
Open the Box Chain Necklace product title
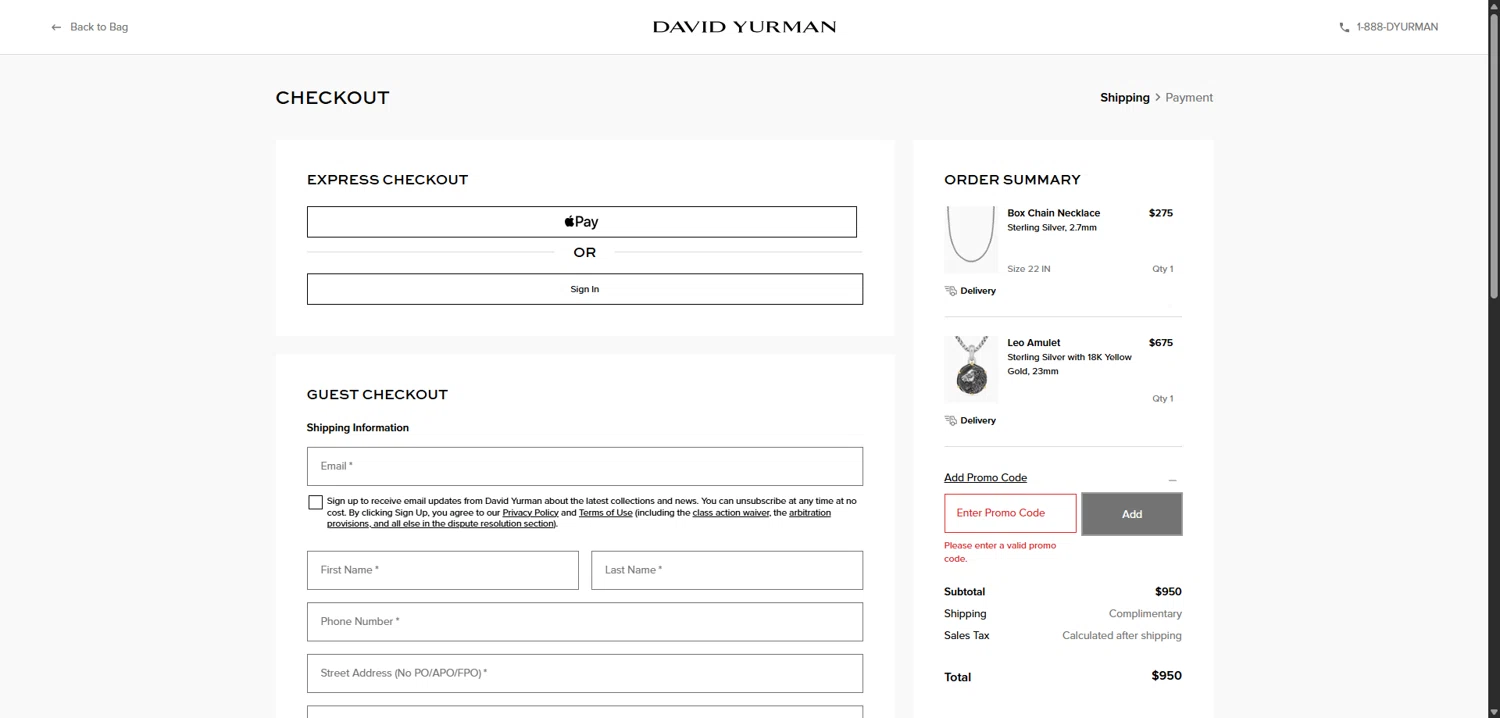pyautogui.click(x=1053, y=213)
